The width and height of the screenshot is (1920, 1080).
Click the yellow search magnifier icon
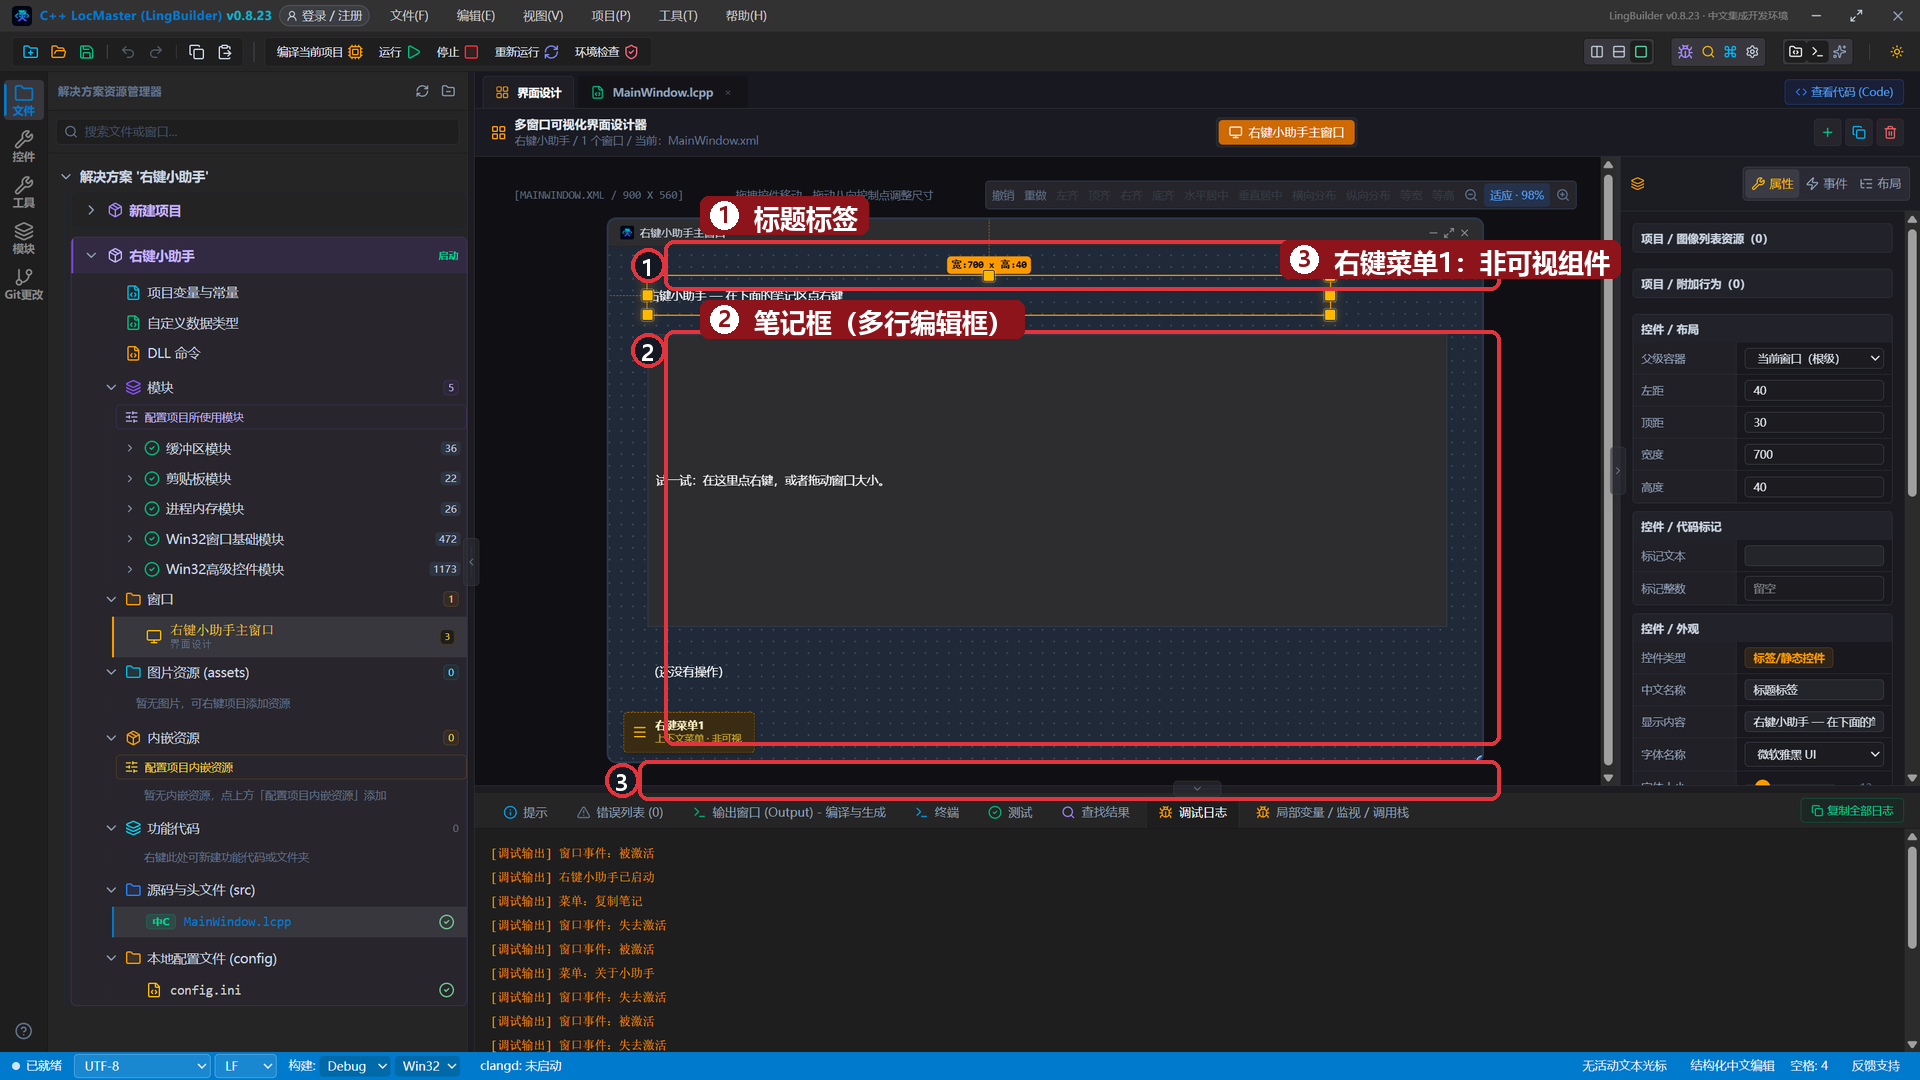click(x=1708, y=52)
